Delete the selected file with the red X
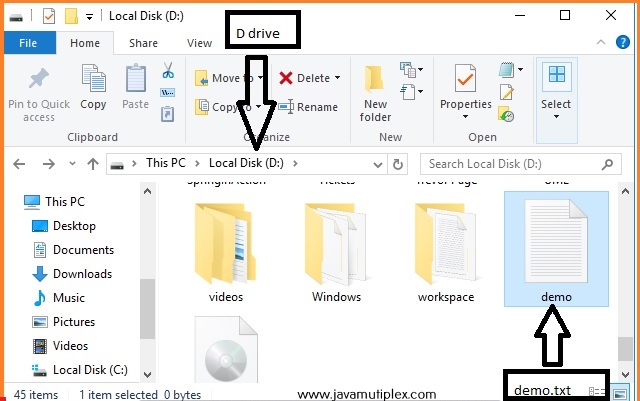Viewport: 640px width, 401px height. tap(286, 78)
